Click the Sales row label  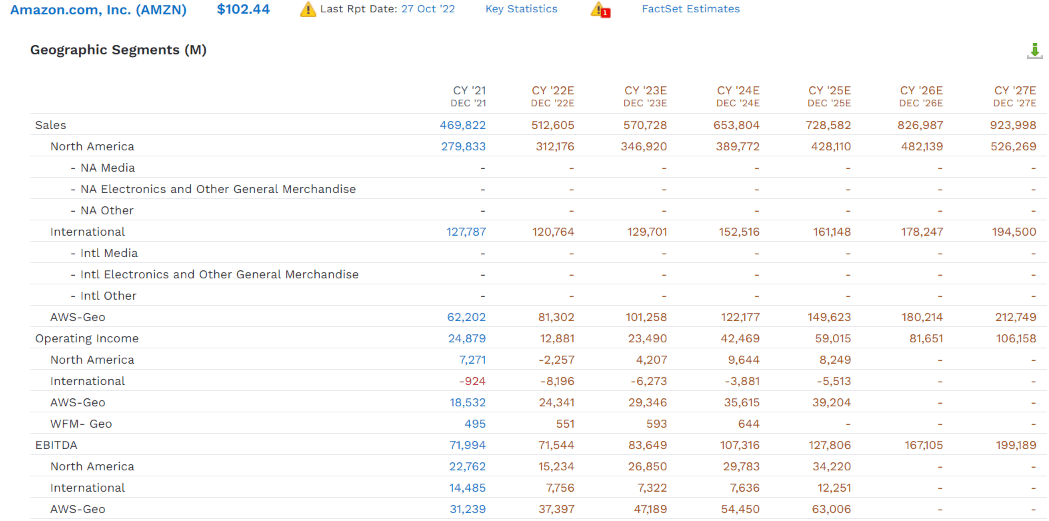tap(51, 125)
